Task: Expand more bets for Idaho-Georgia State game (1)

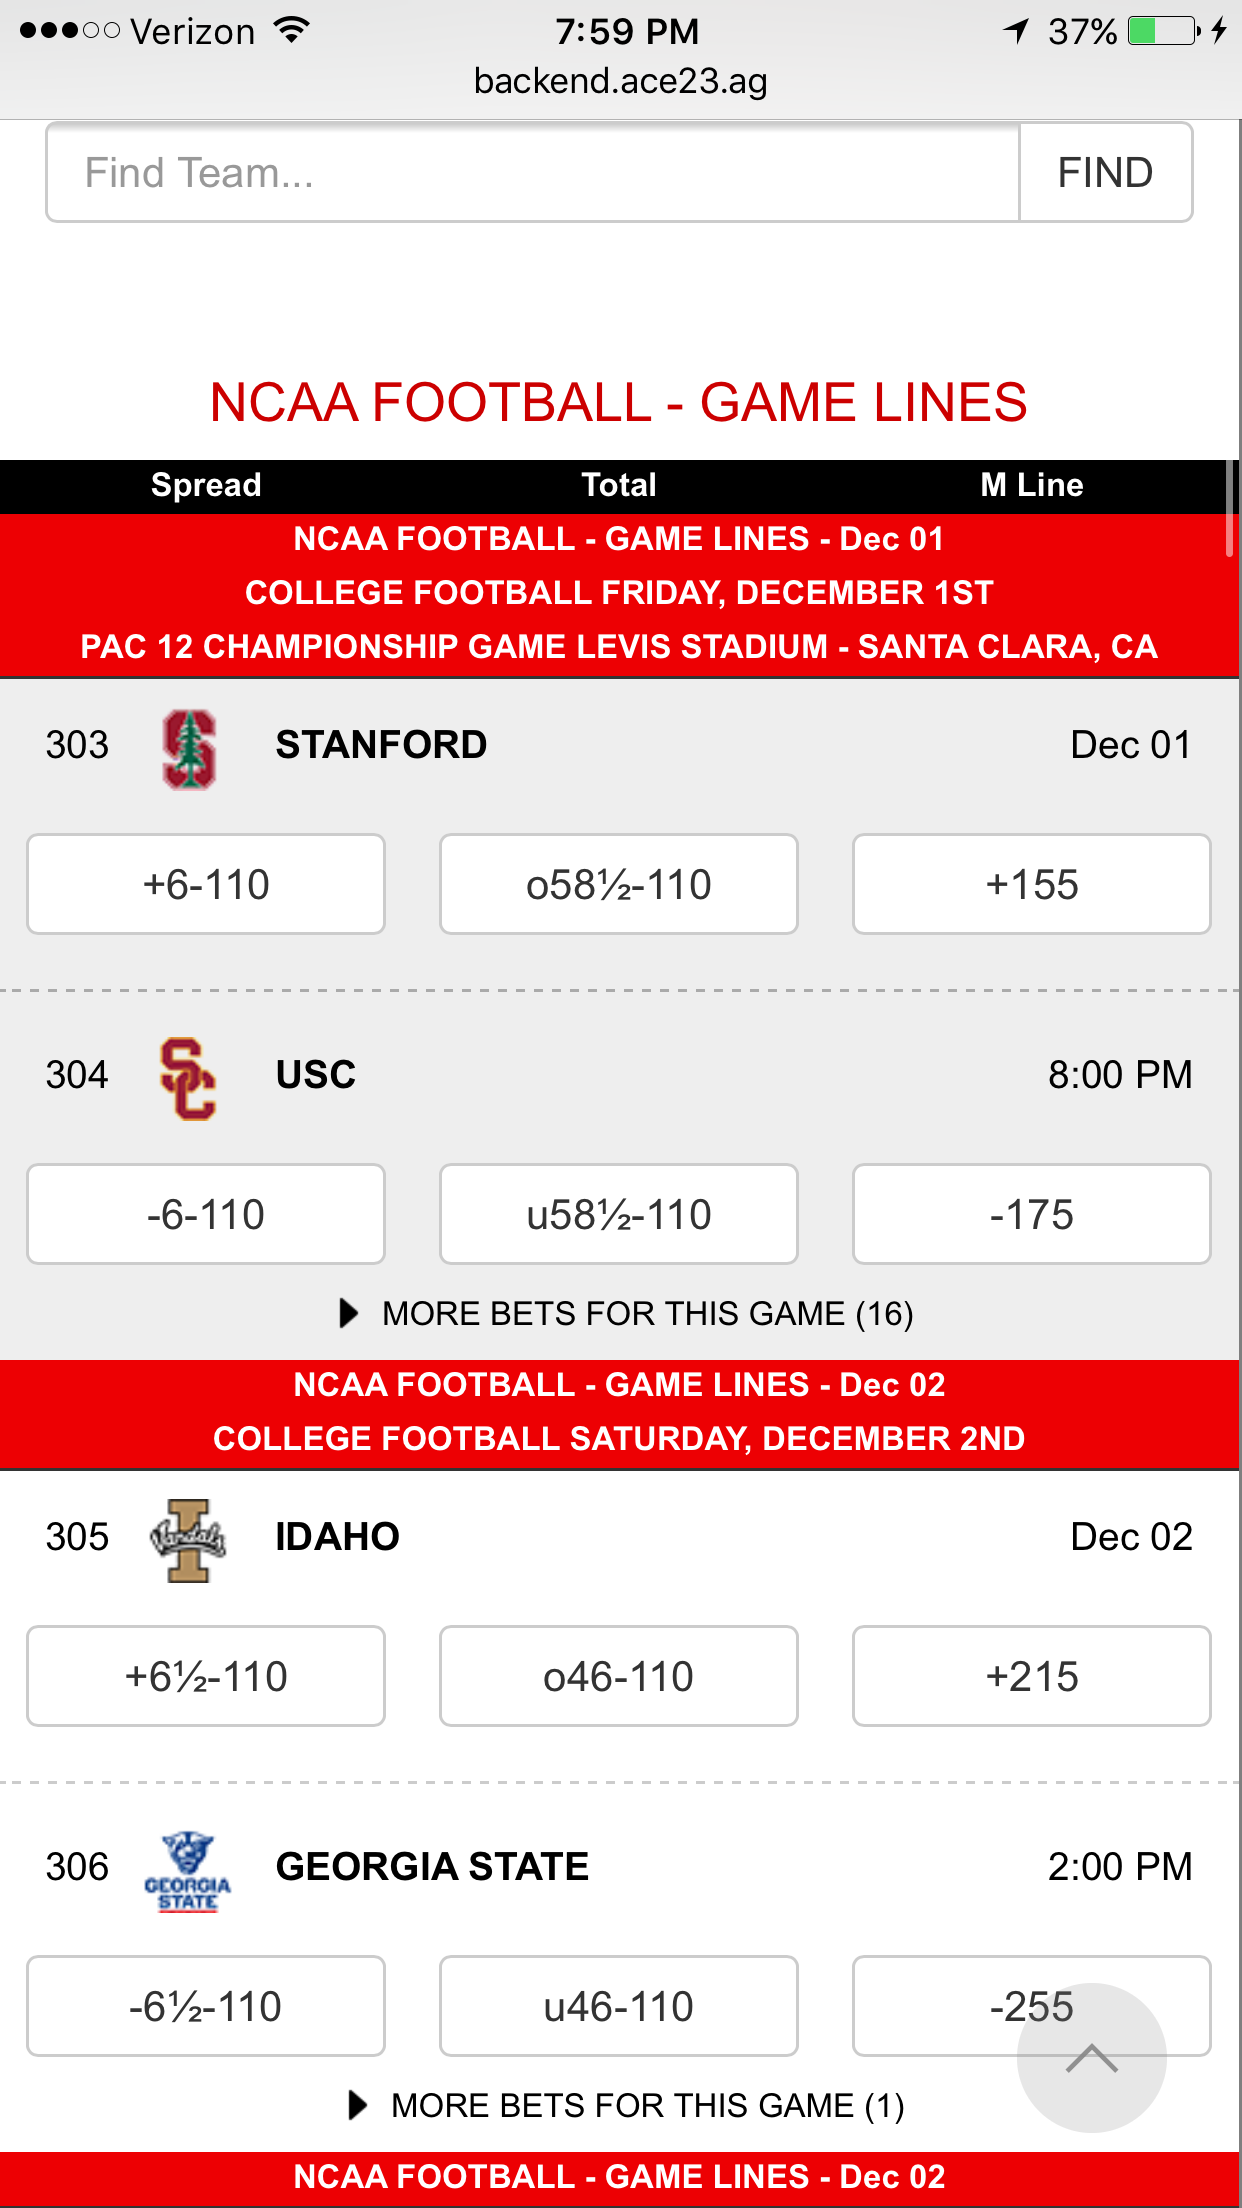Action: click(627, 2105)
